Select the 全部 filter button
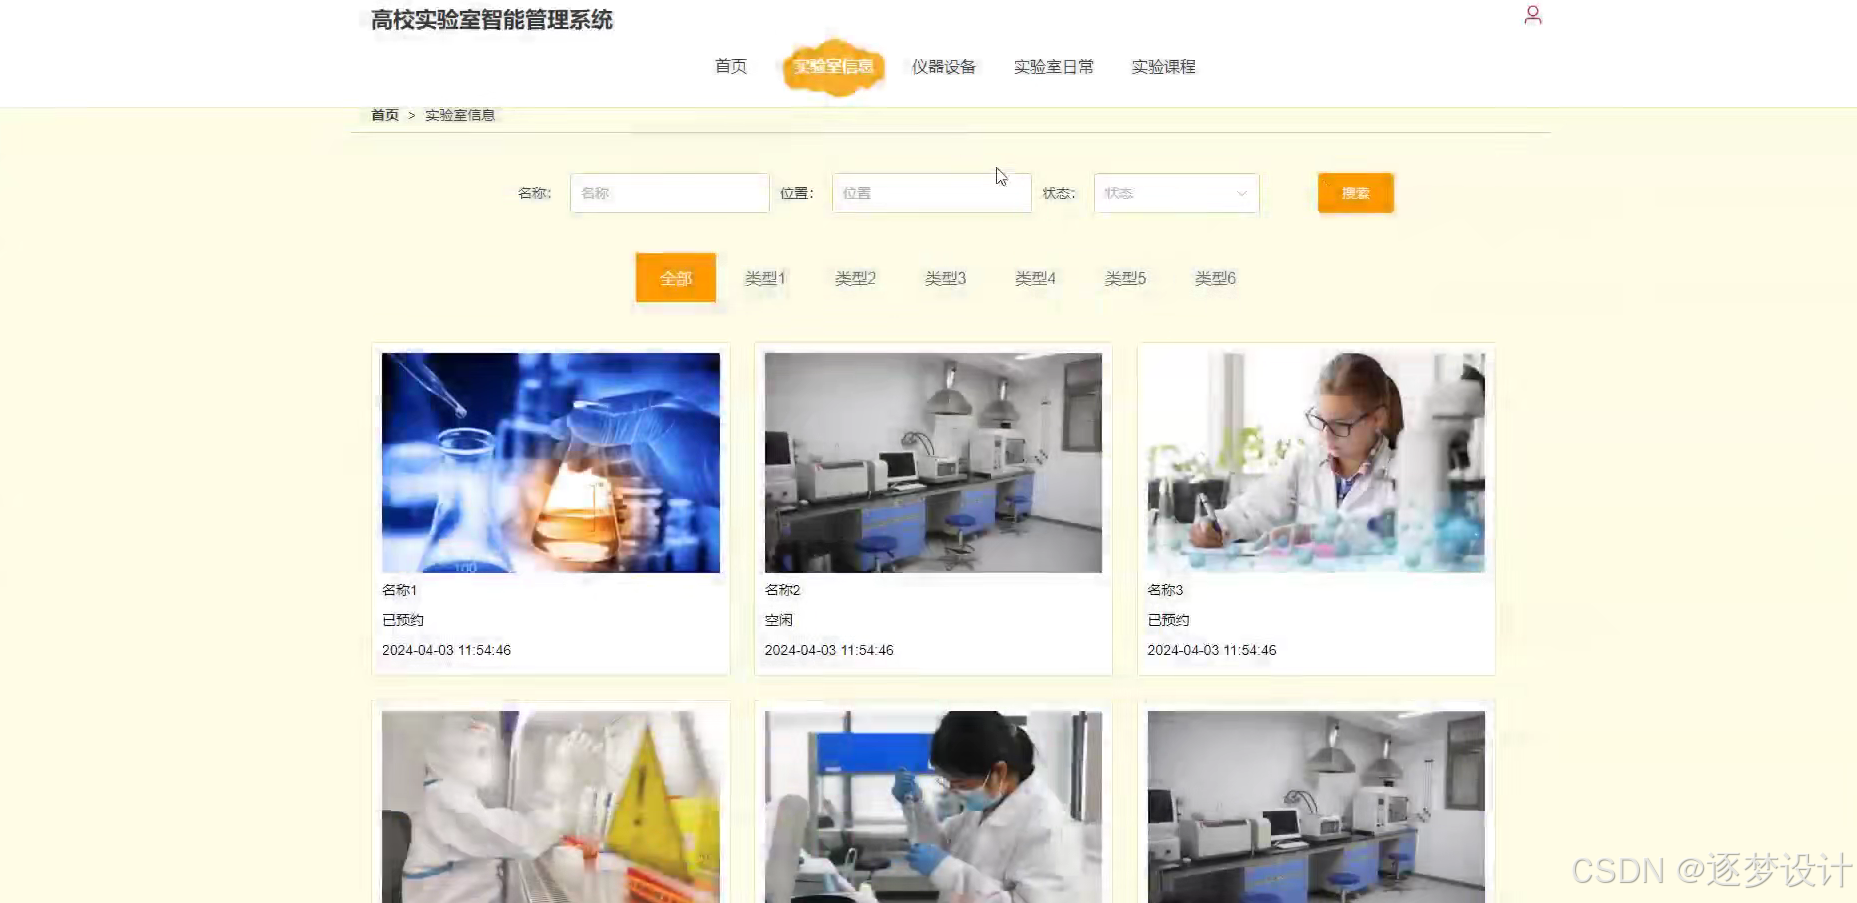 coord(675,278)
